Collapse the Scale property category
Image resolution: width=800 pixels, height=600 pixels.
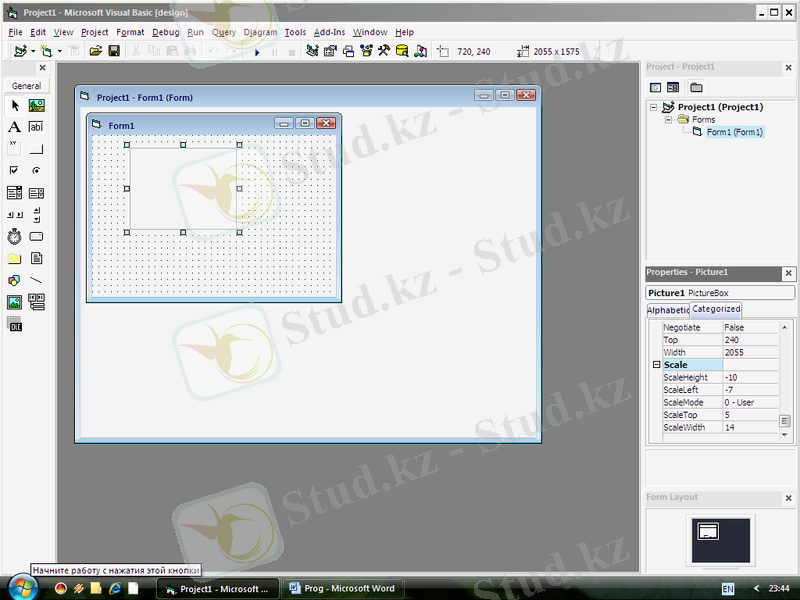click(657, 365)
